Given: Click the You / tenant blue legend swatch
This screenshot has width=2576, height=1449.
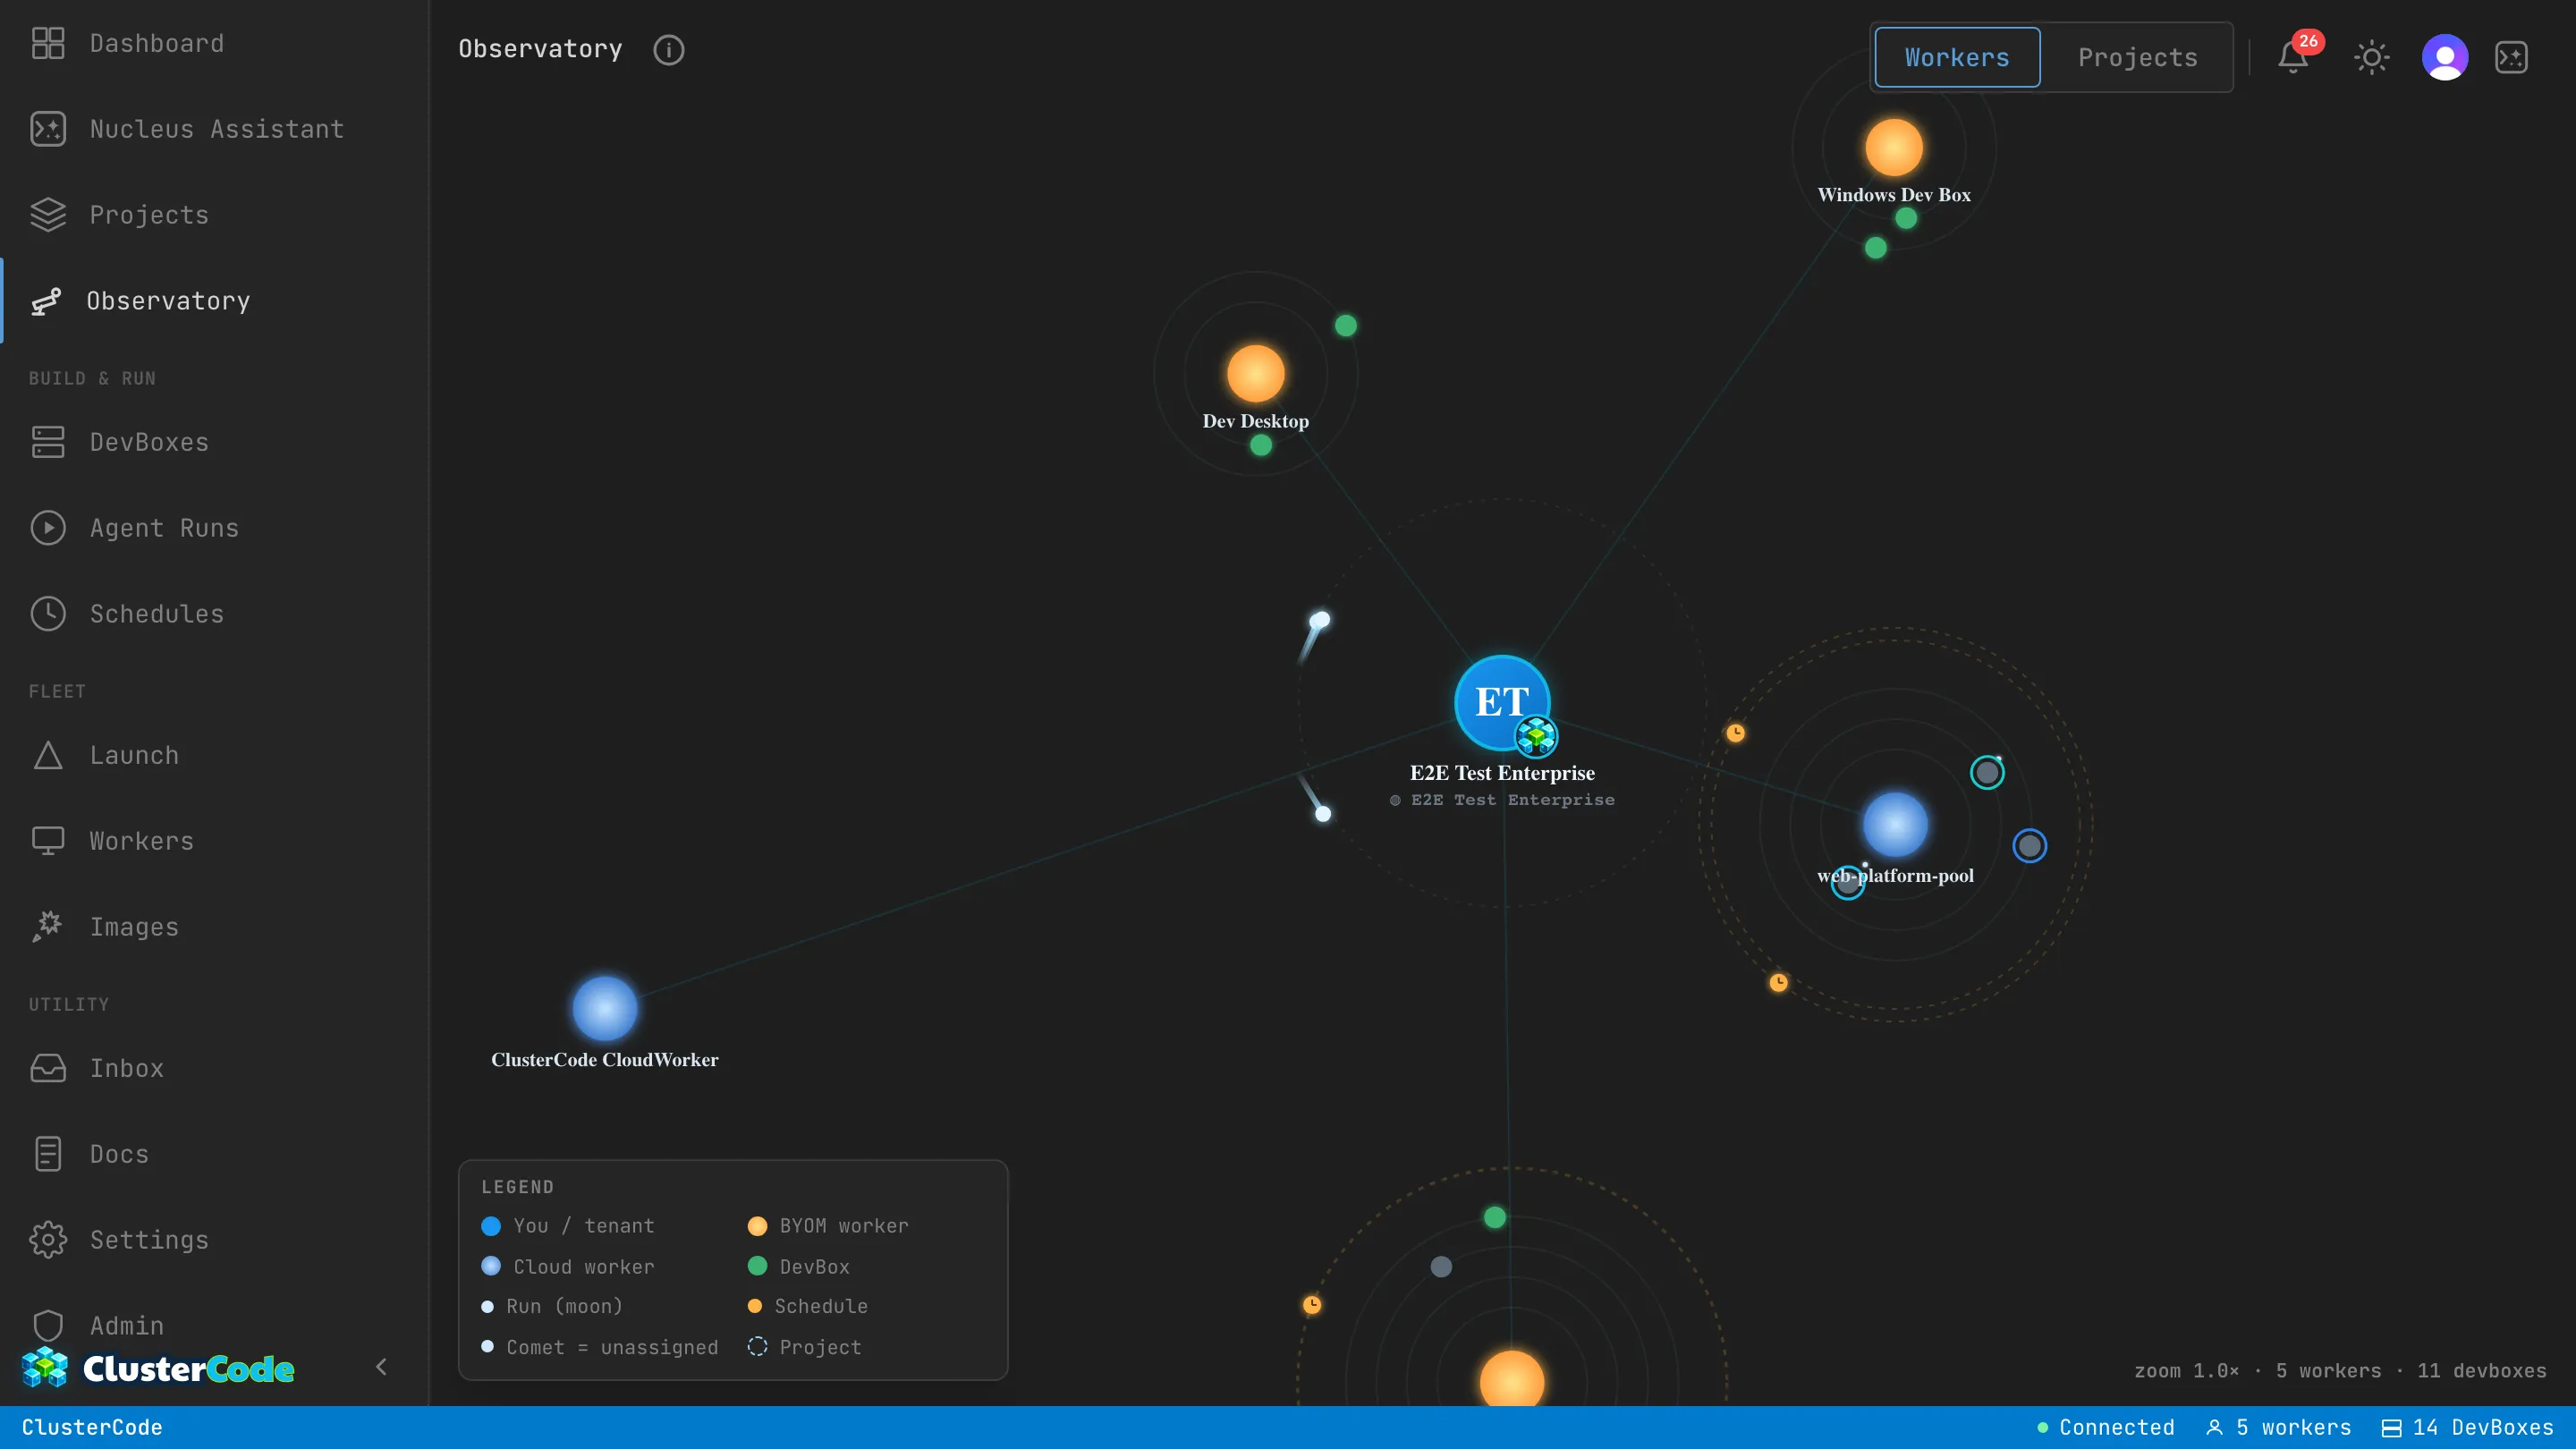Looking at the screenshot, I should point(491,1226).
